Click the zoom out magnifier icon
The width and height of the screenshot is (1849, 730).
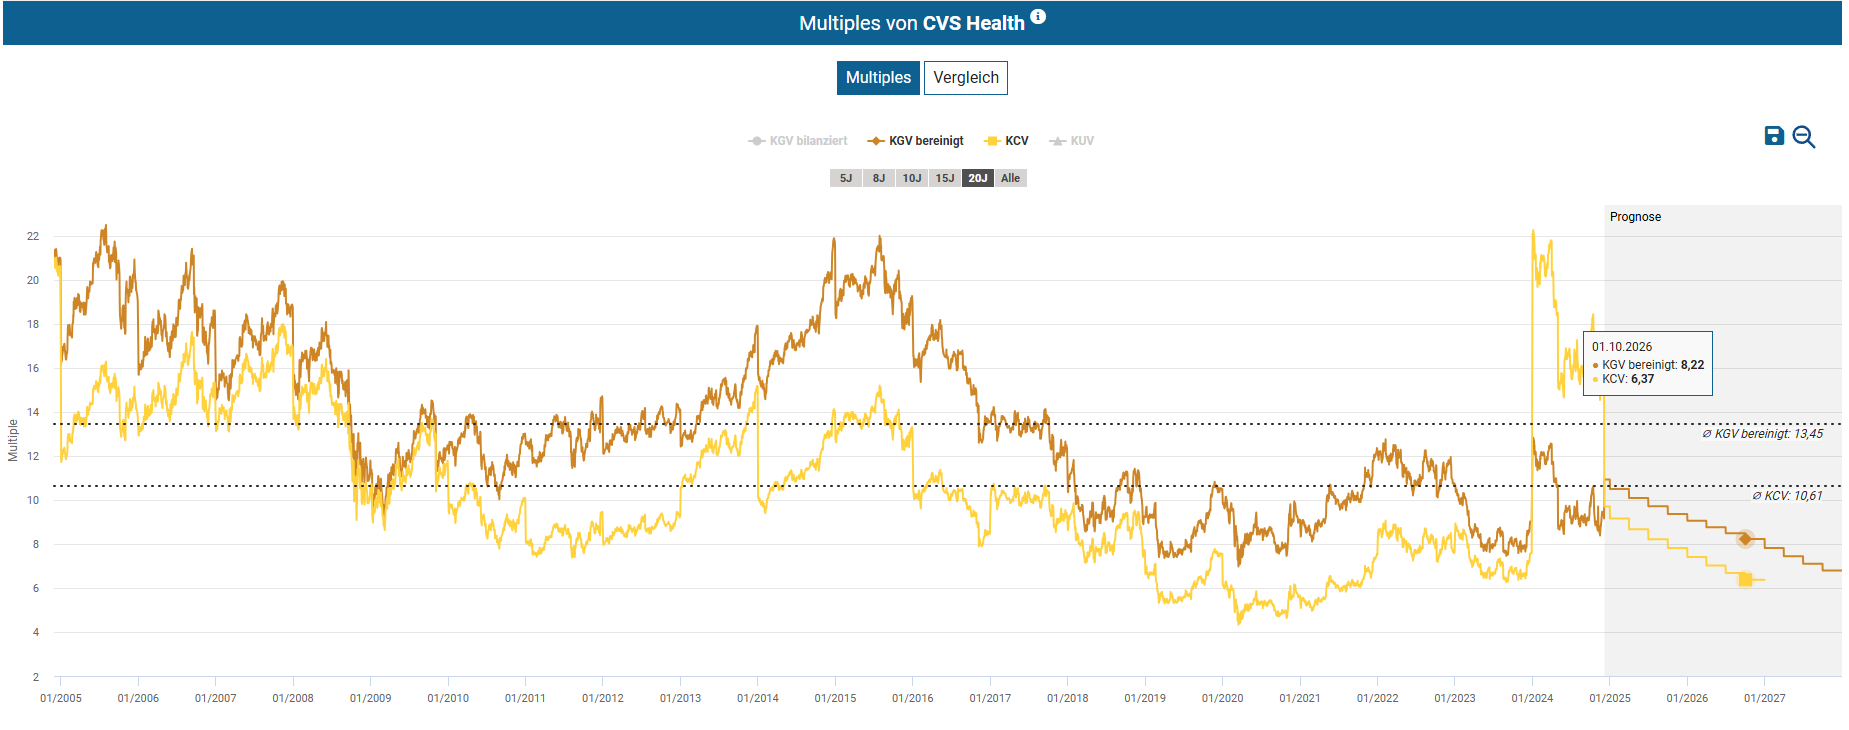1804,137
